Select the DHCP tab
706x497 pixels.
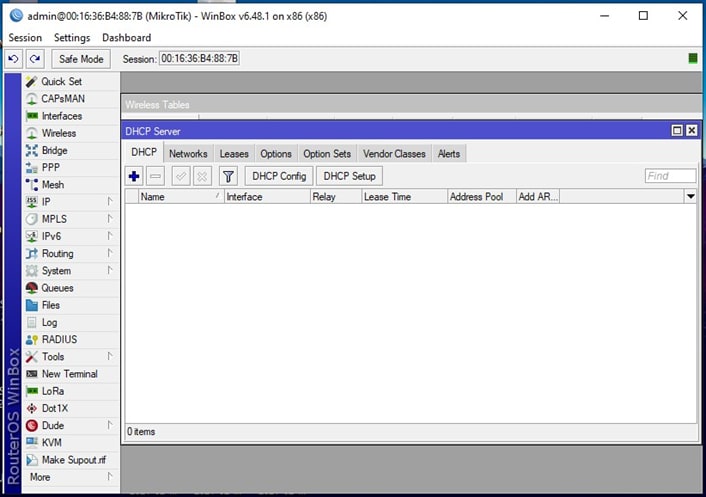point(144,153)
